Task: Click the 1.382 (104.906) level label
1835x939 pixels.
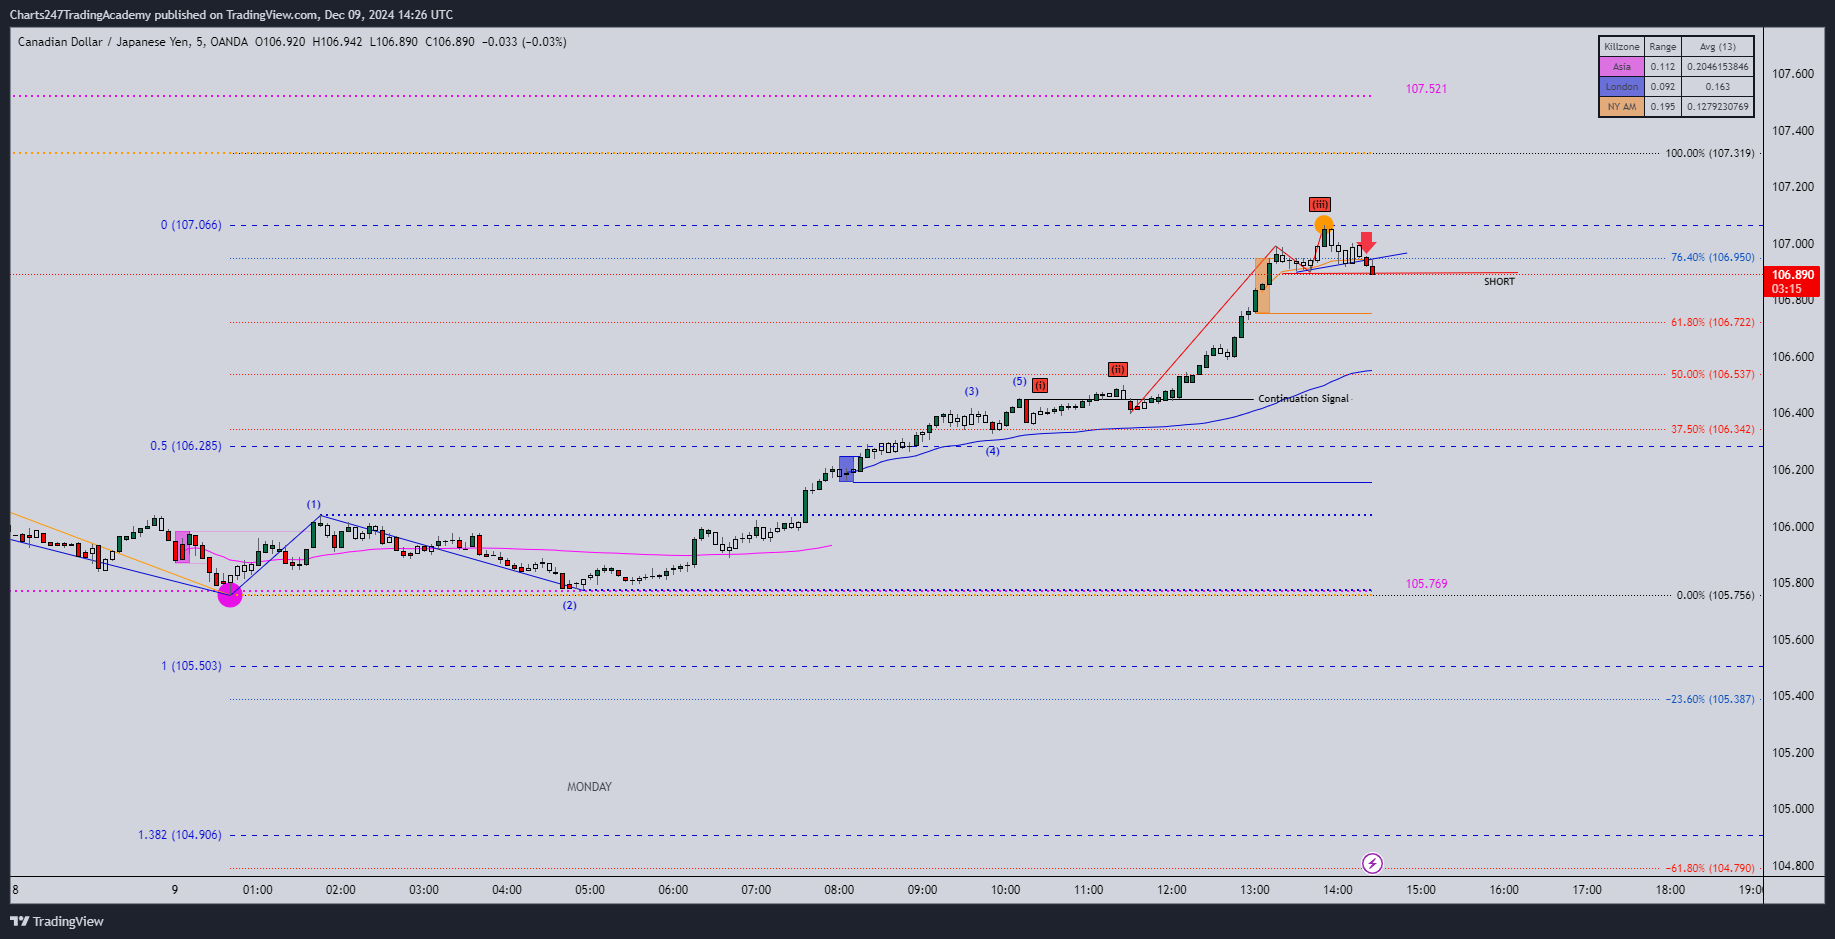Action: [x=180, y=835]
